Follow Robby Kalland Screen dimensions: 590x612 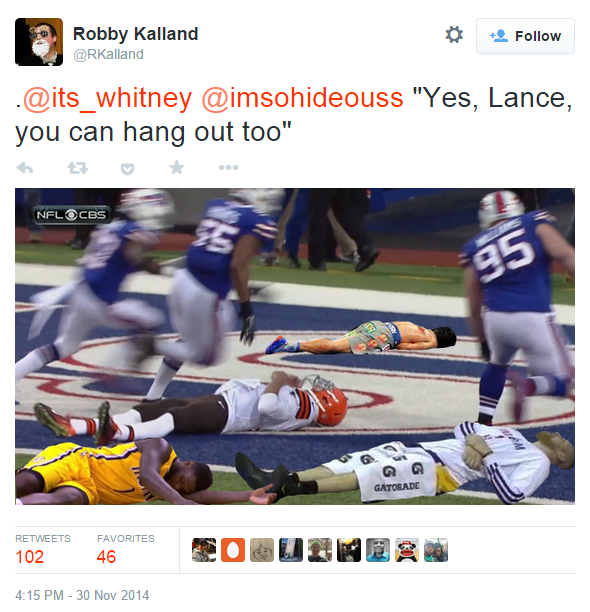pyautogui.click(x=525, y=36)
